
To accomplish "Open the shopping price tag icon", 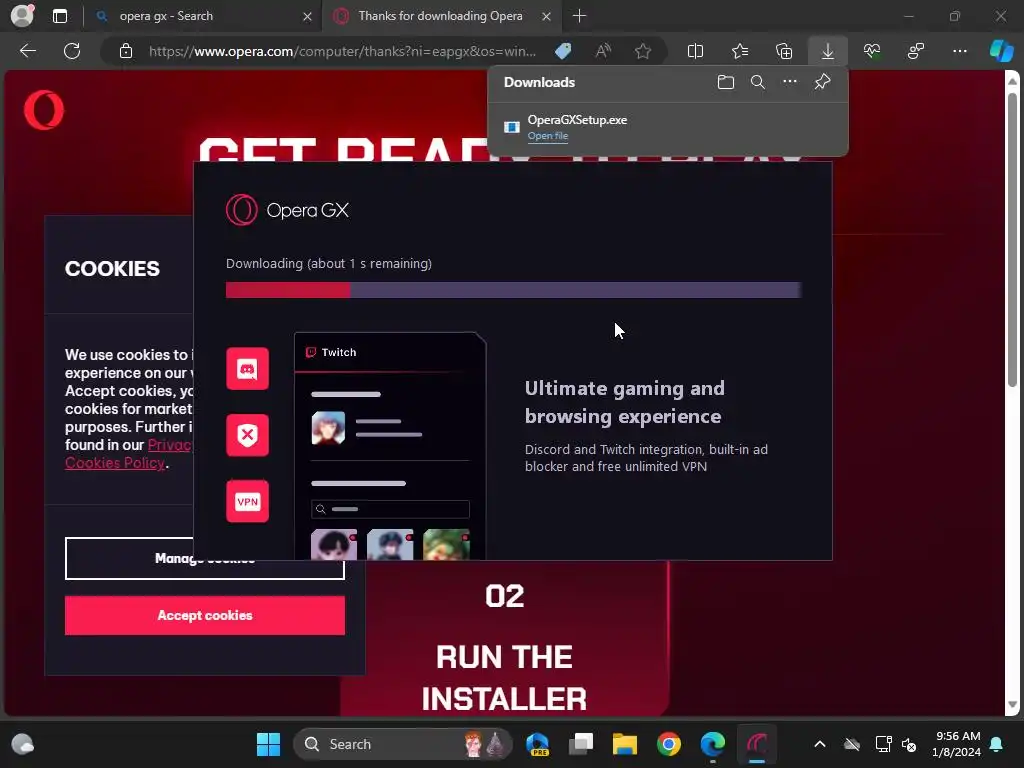I will tap(563, 51).
